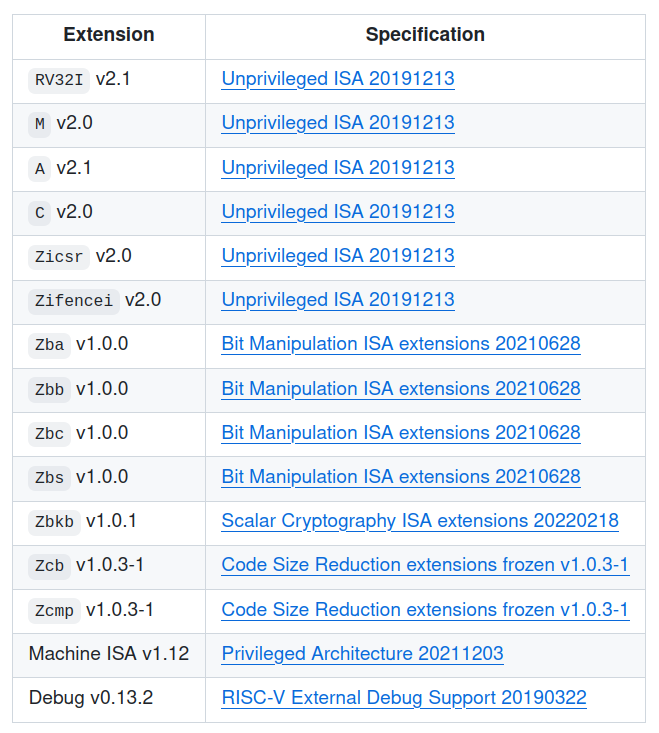Open Unprivileged ISA link in RV32I row
Screen dimensions: 659x733
tap(338, 79)
